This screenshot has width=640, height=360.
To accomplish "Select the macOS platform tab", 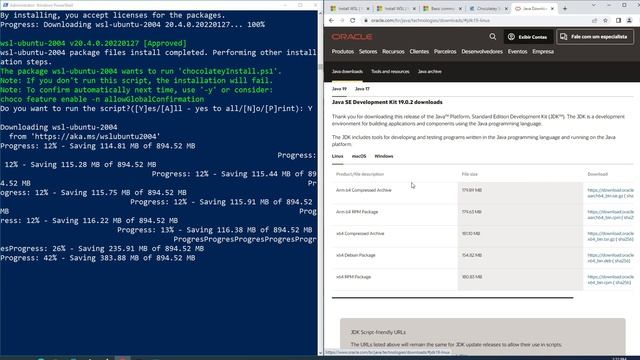I will pos(359,156).
